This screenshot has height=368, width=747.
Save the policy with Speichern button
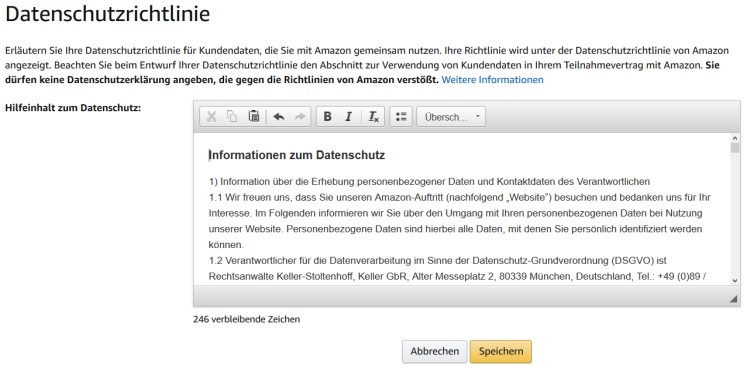[501, 351]
